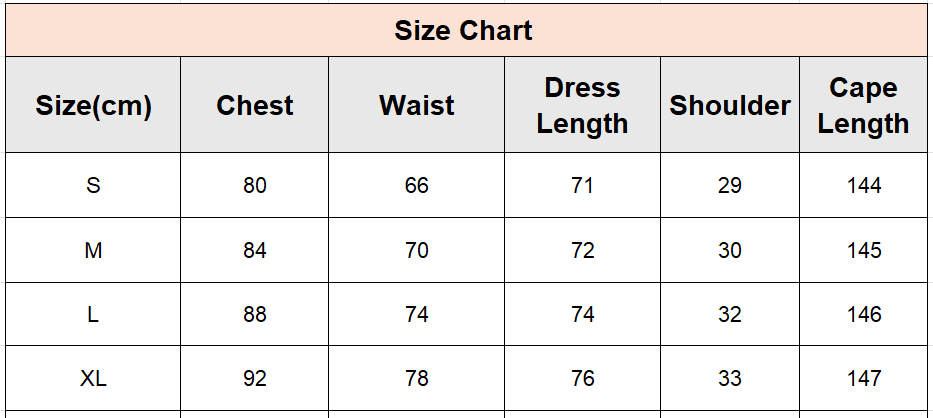Viewport: 933px width, 418px height.
Task: Select waist value 70 in M row
Action: pos(417,250)
